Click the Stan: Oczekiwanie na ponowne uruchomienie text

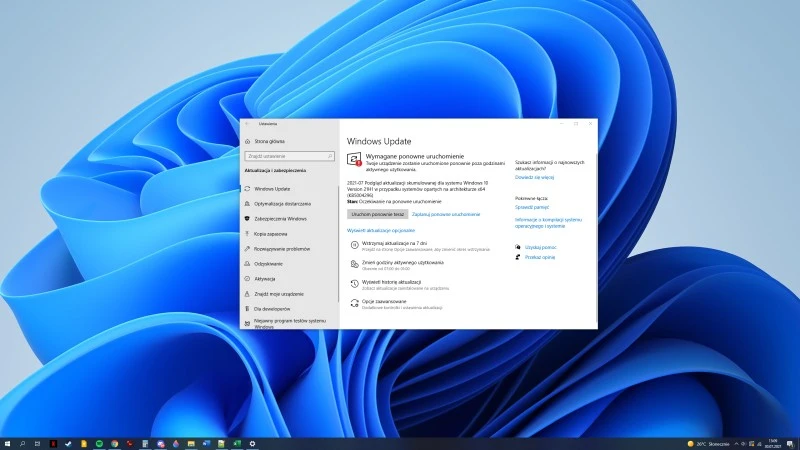[394, 202]
